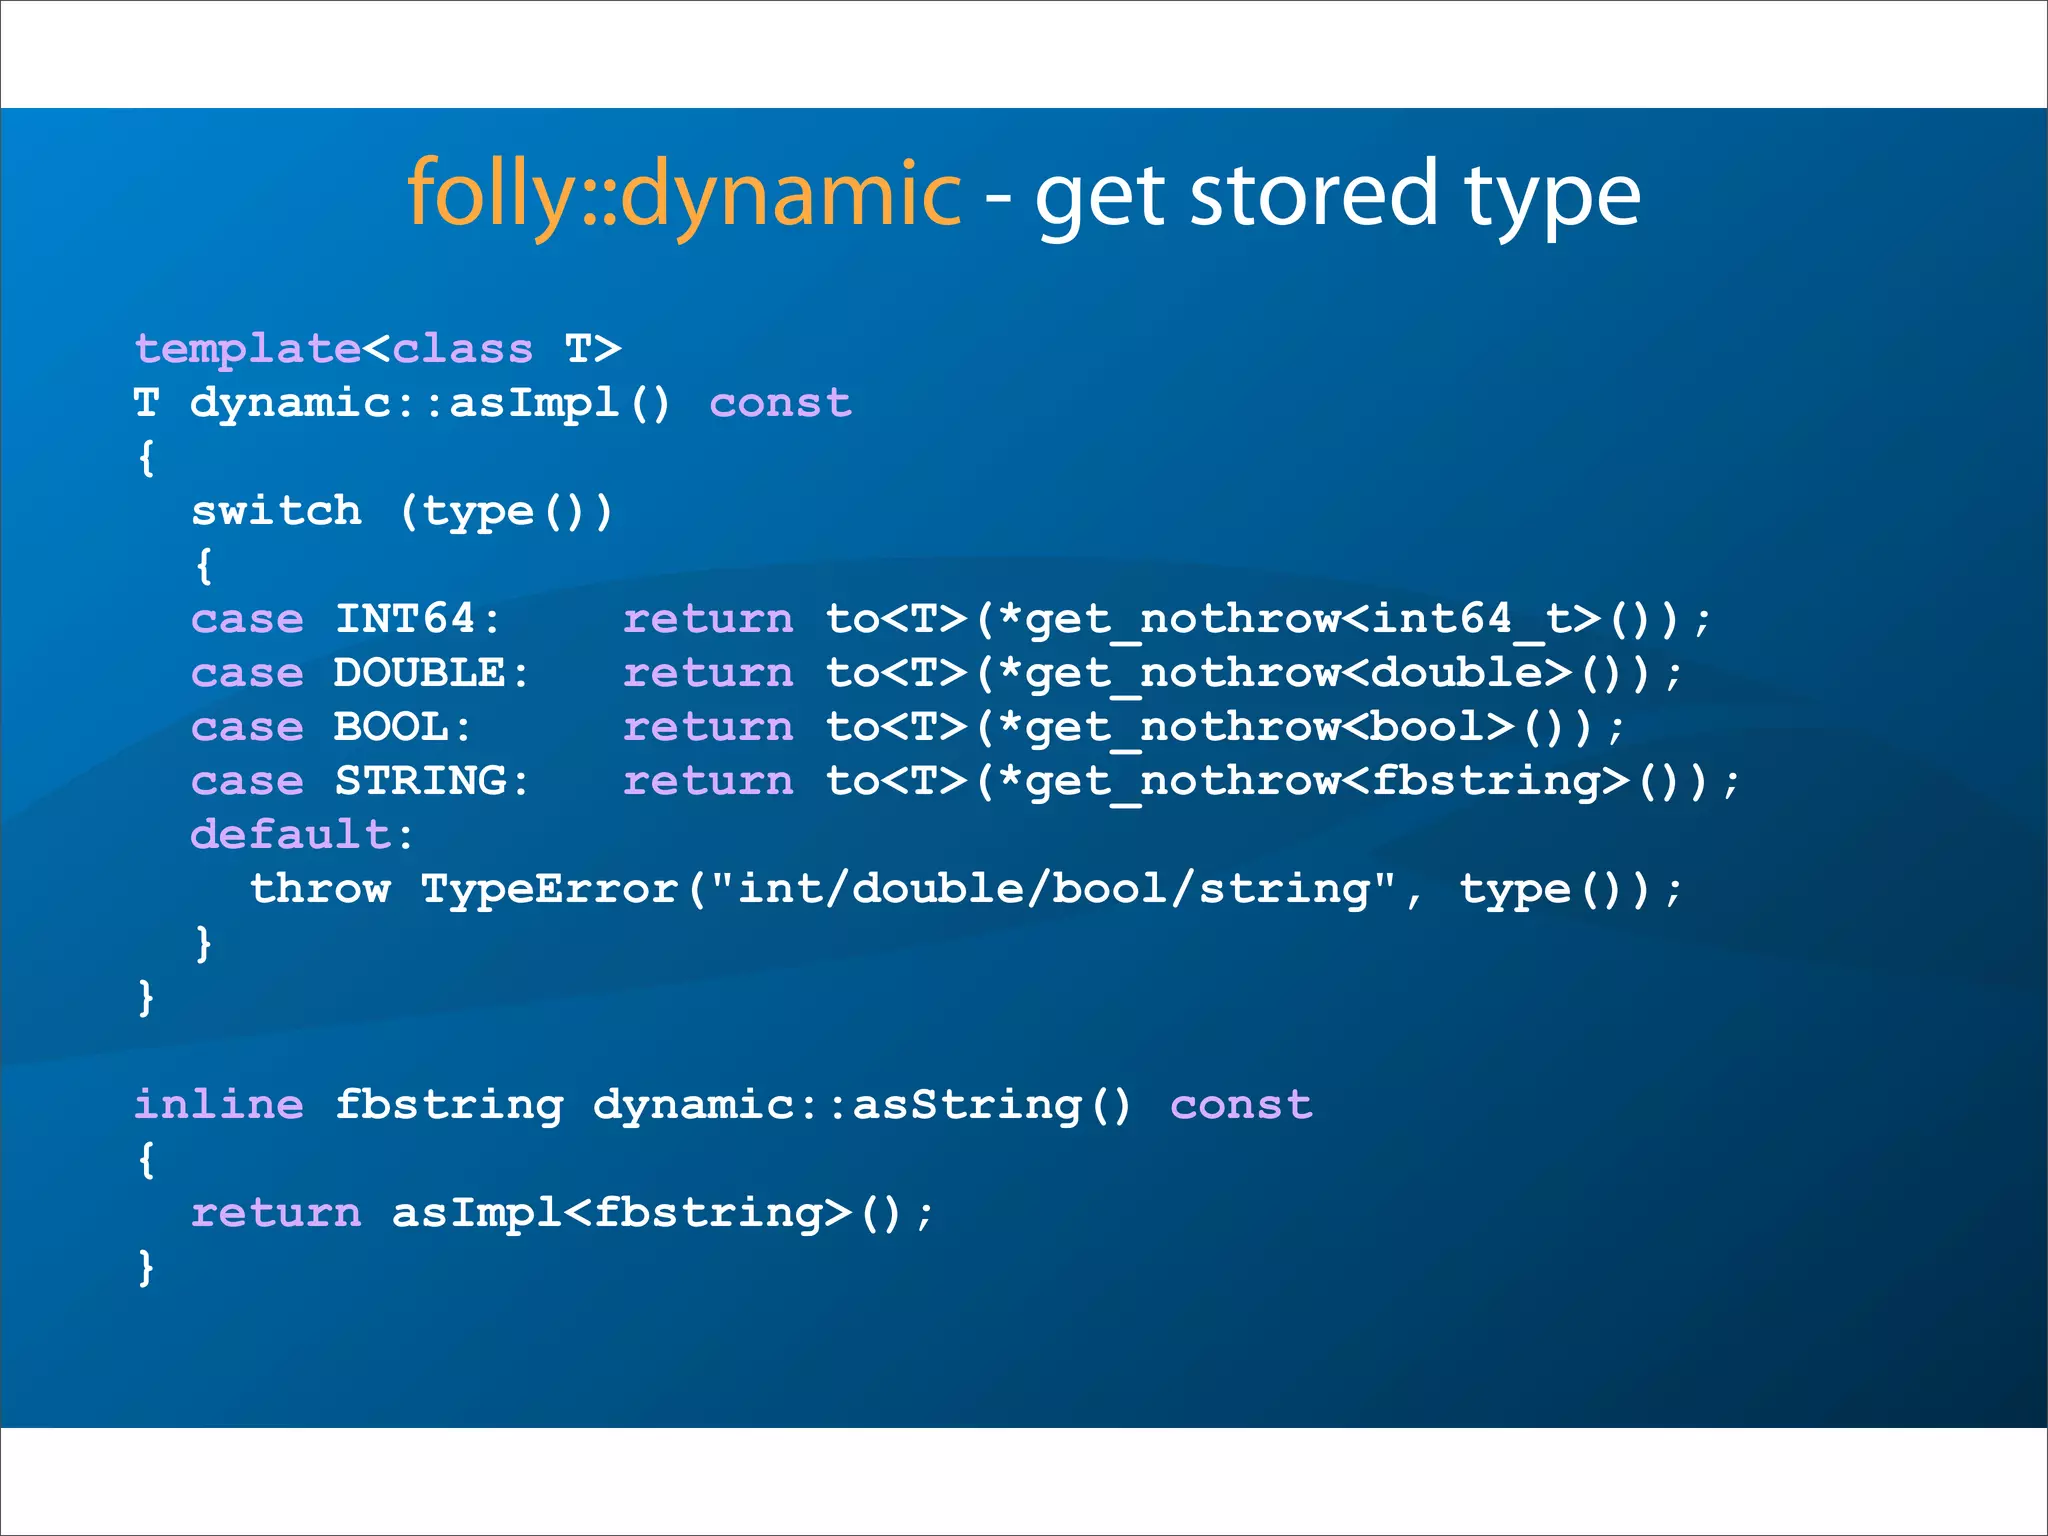Click the orange 'folly::dynamic' title text
The height and width of the screenshot is (1536, 2048).
[x=683, y=195]
